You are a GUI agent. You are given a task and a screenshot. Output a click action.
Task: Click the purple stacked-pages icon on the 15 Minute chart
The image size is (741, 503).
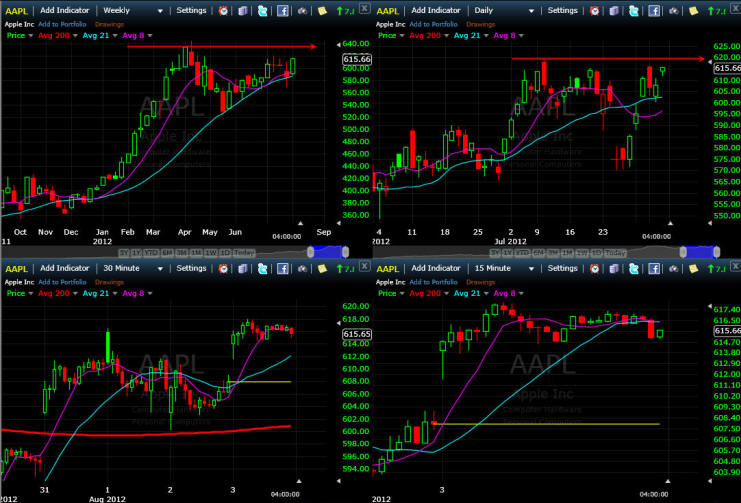coord(614,269)
